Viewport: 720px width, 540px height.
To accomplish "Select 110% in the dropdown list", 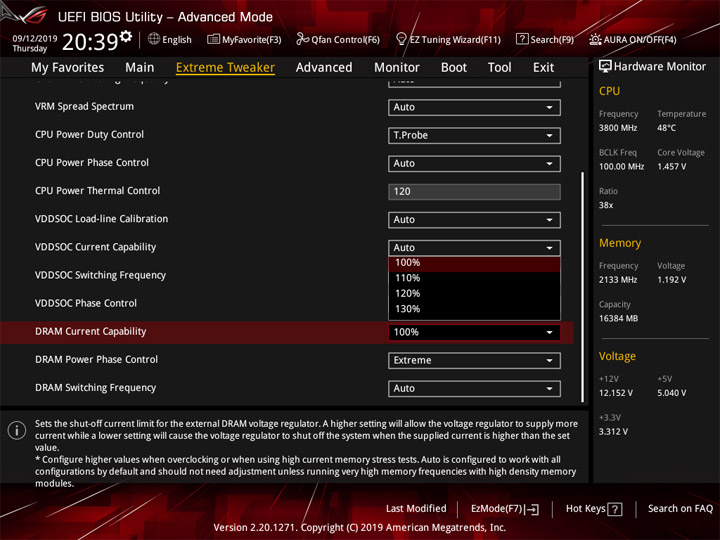I will click(474, 278).
